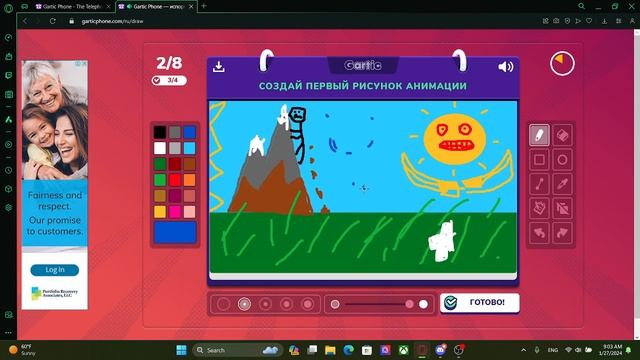
Task: Select the fourth brush size
Action: pos(287,304)
